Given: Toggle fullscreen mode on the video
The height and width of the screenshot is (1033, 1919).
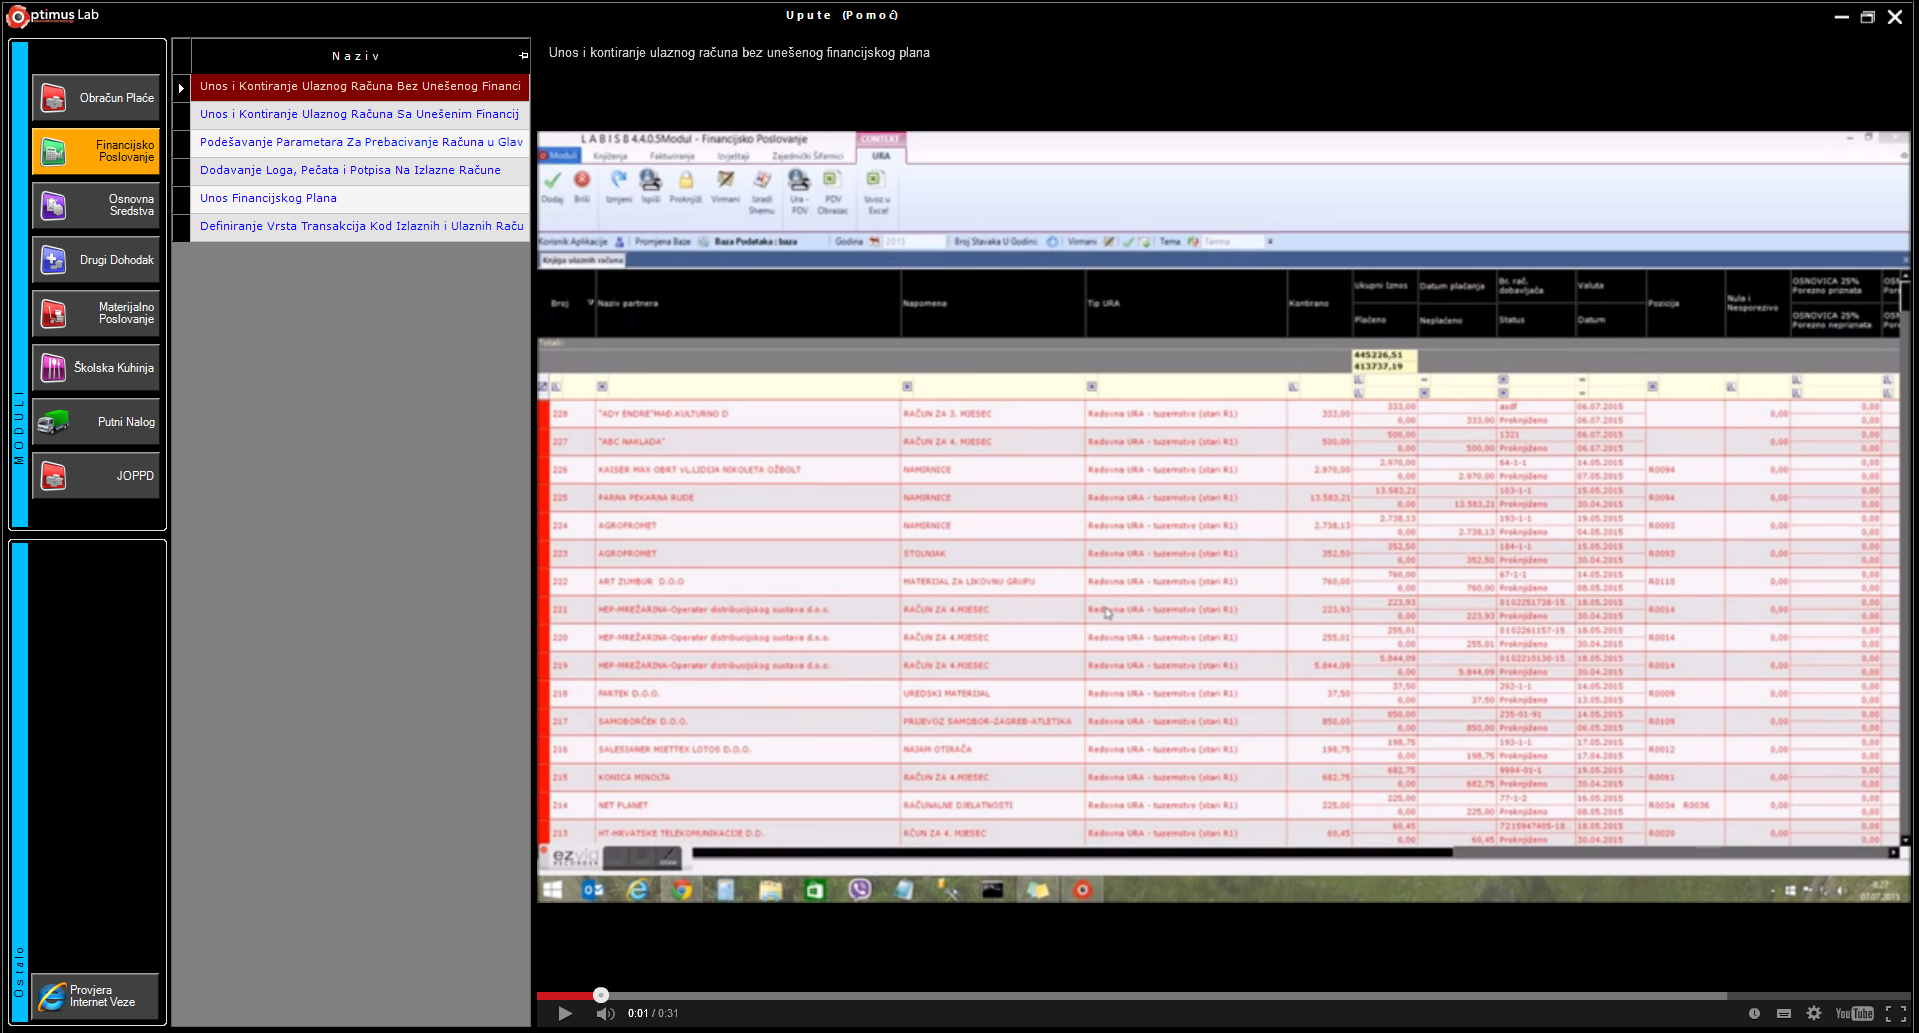Looking at the screenshot, I should [1894, 1013].
